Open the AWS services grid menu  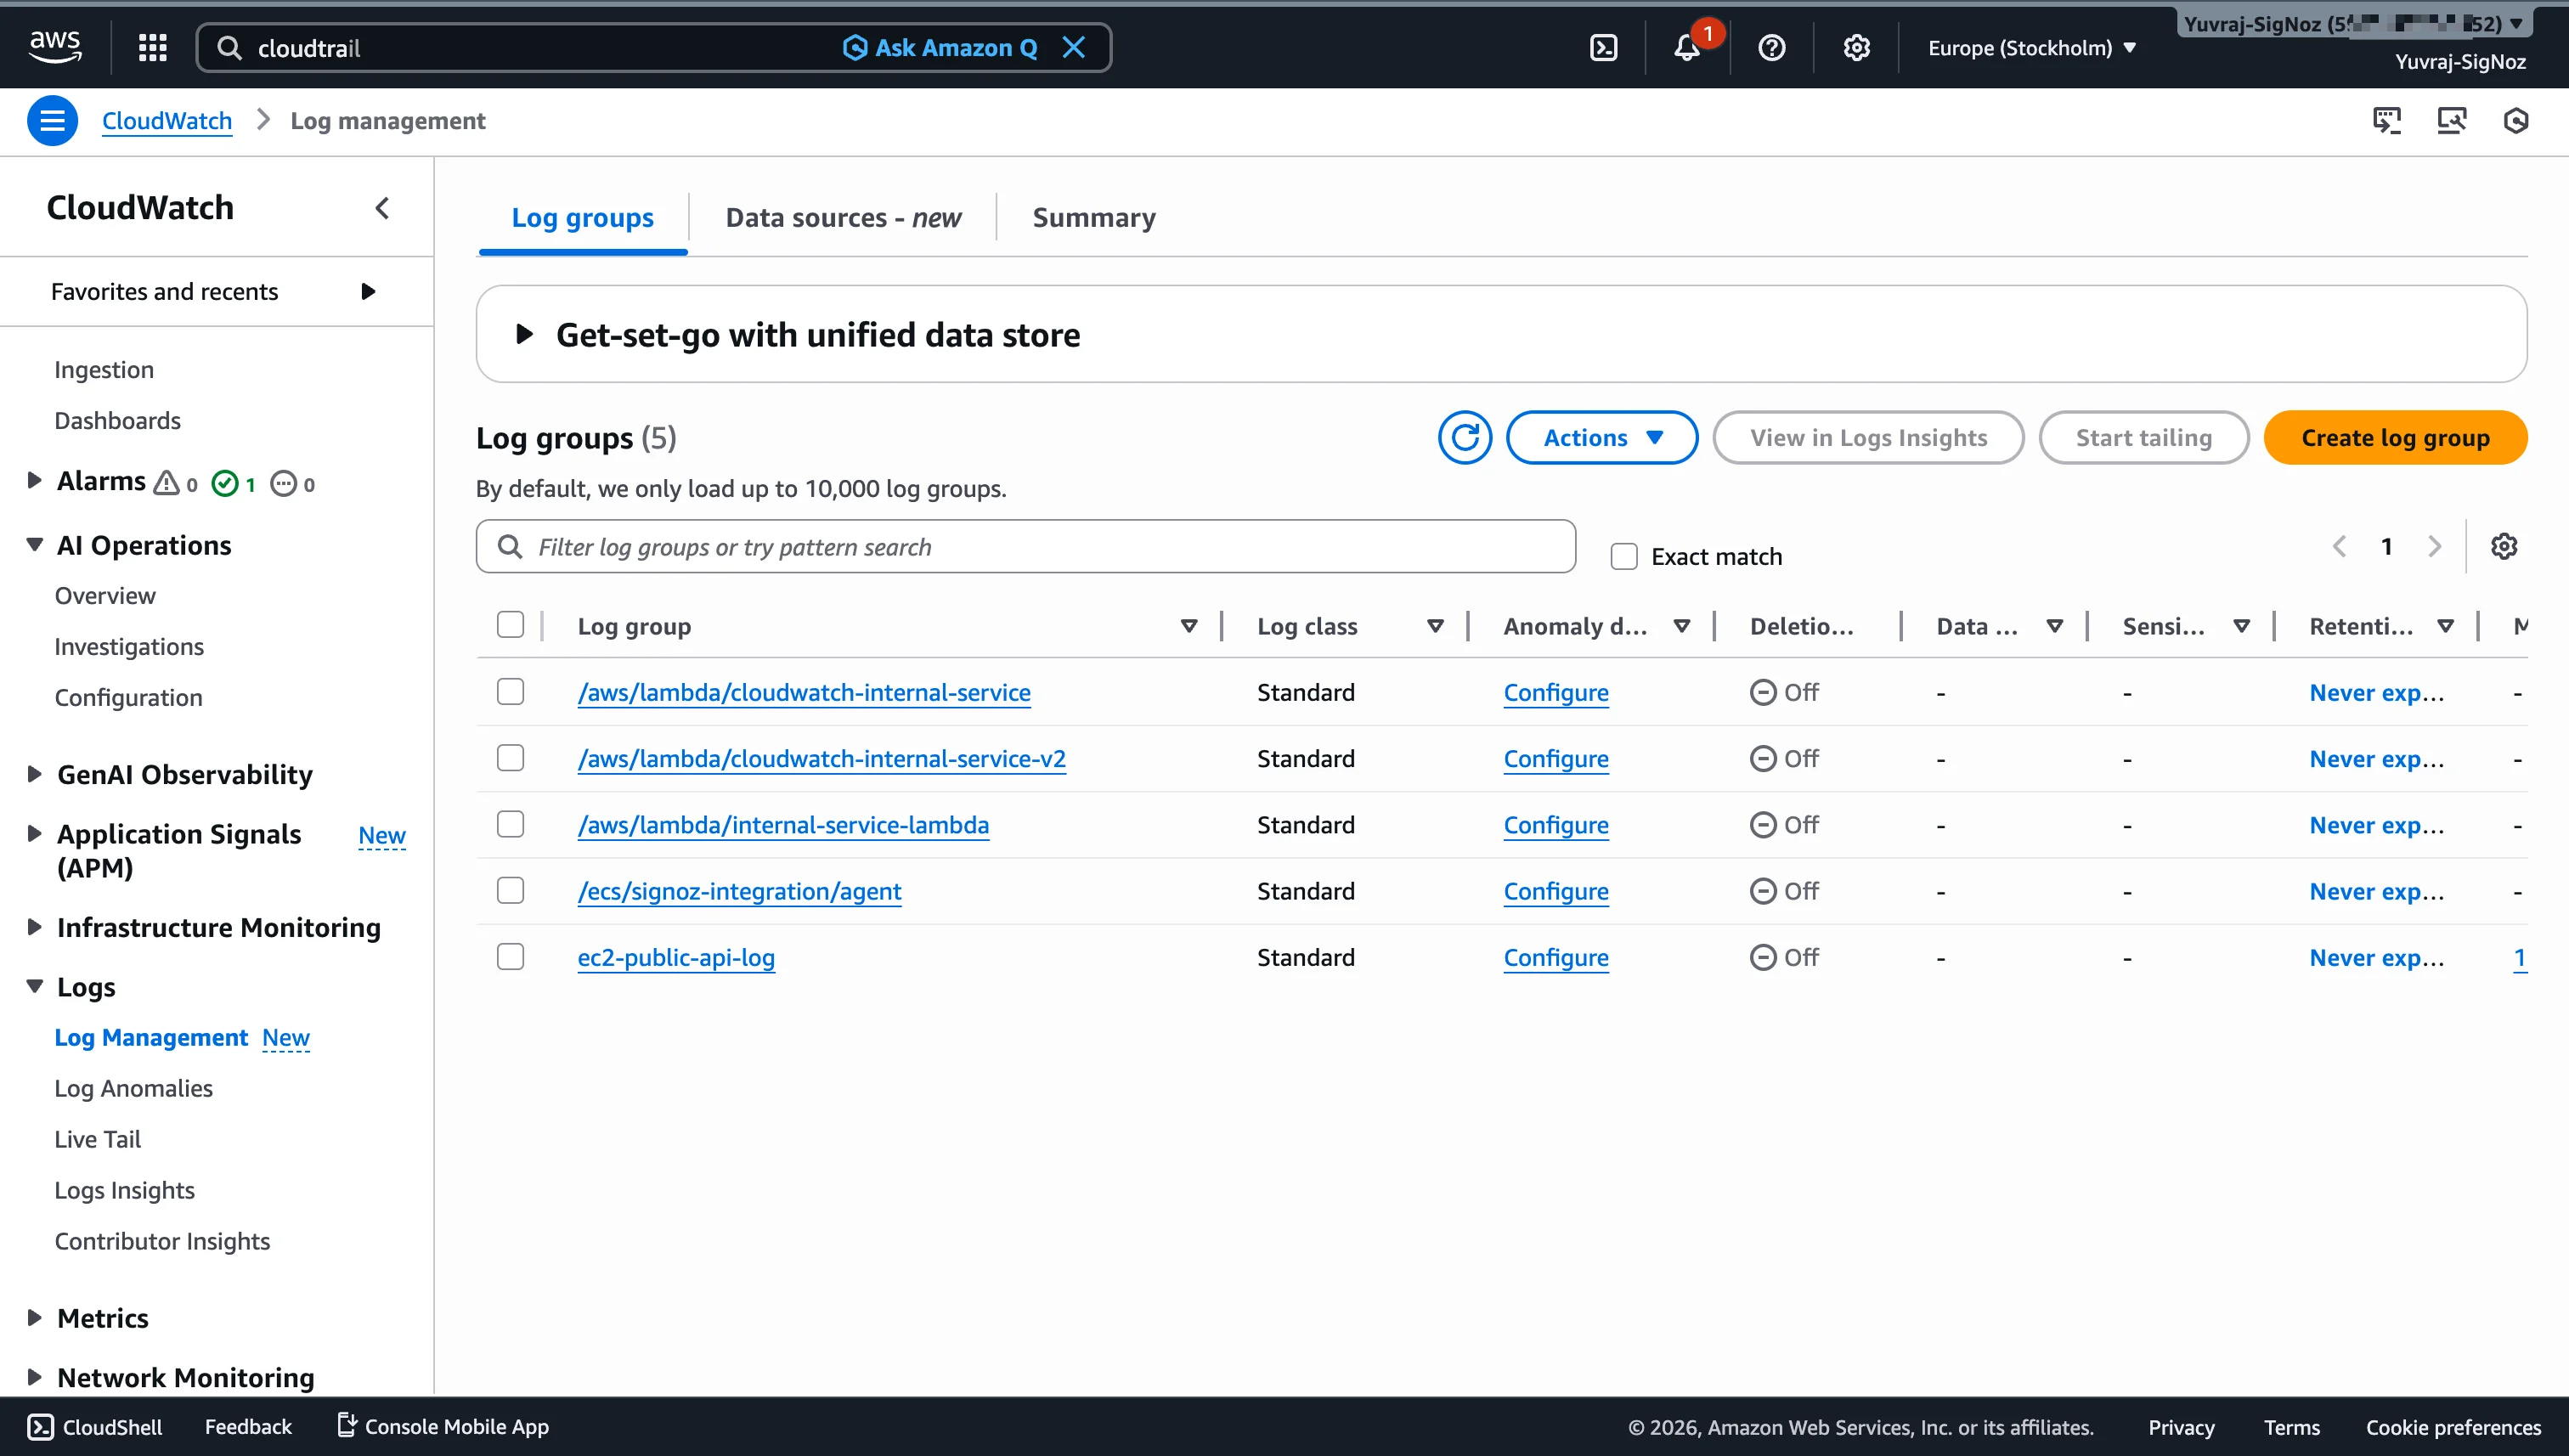pyautogui.click(x=151, y=47)
